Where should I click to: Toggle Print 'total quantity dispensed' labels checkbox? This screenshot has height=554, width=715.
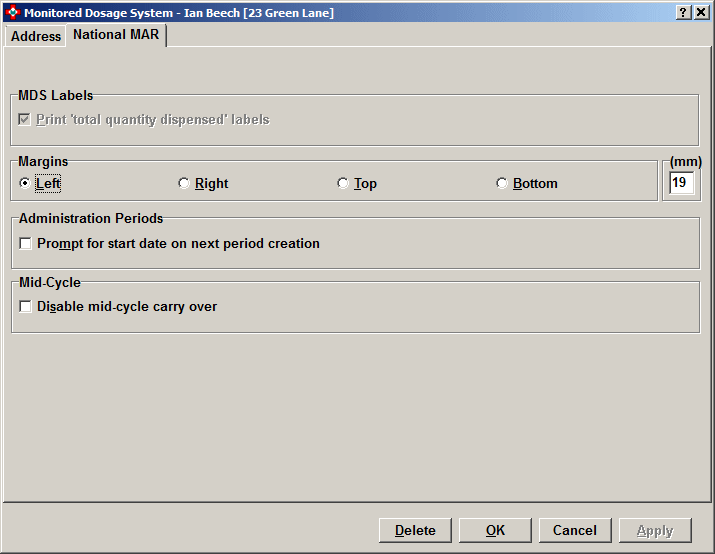tap(25, 120)
